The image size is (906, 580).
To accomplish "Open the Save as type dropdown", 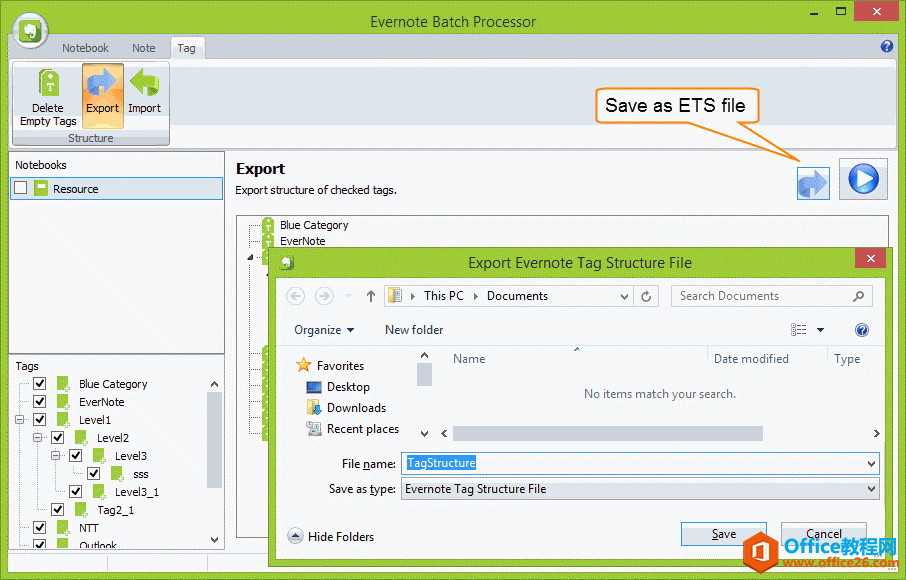I will click(x=869, y=489).
